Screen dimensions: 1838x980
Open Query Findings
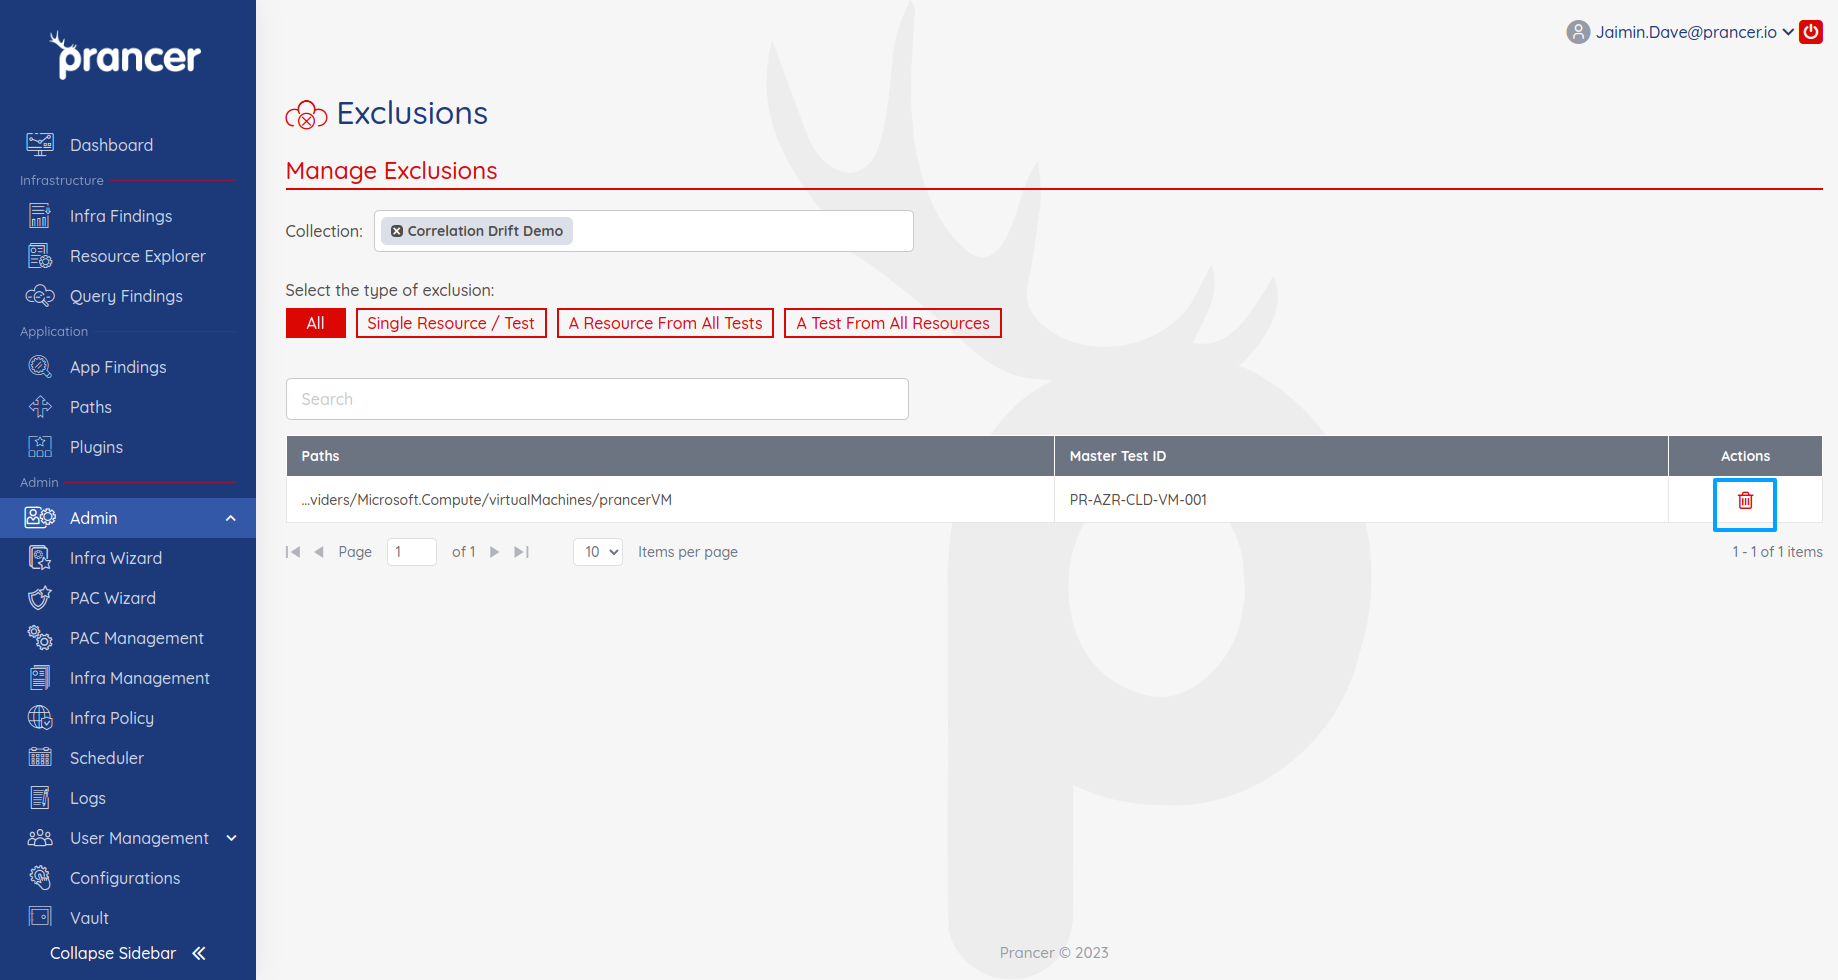[x=128, y=296]
